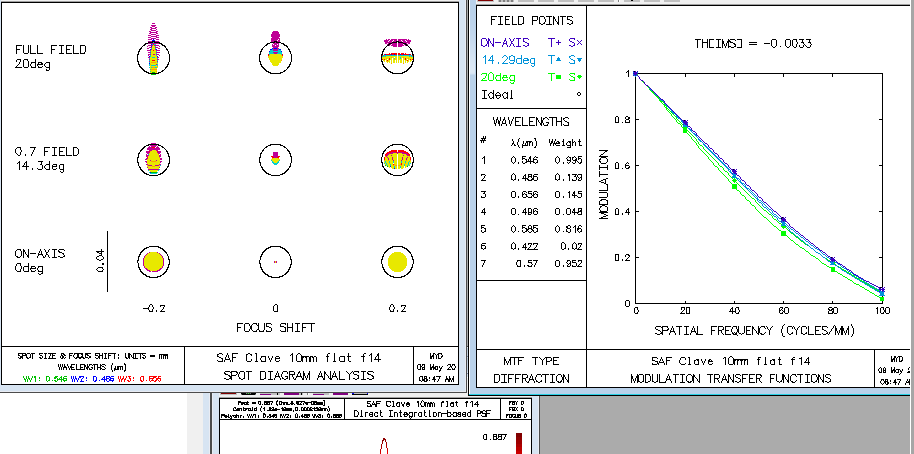The height and width of the screenshot is (454, 914).
Task: Click wavelength row 1 value 0.546
Action: click(524, 160)
